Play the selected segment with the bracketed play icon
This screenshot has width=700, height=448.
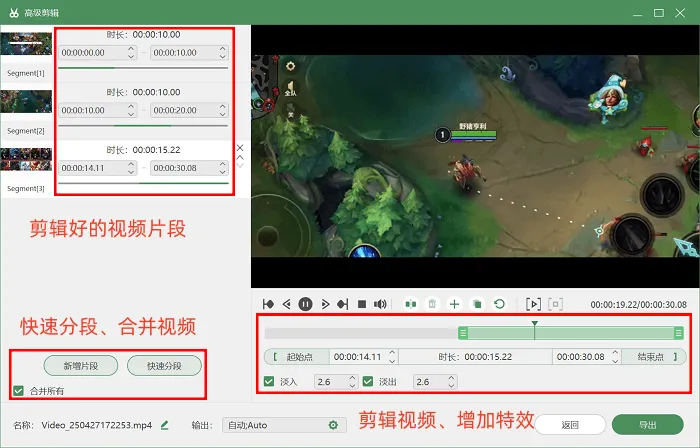[533, 304]
